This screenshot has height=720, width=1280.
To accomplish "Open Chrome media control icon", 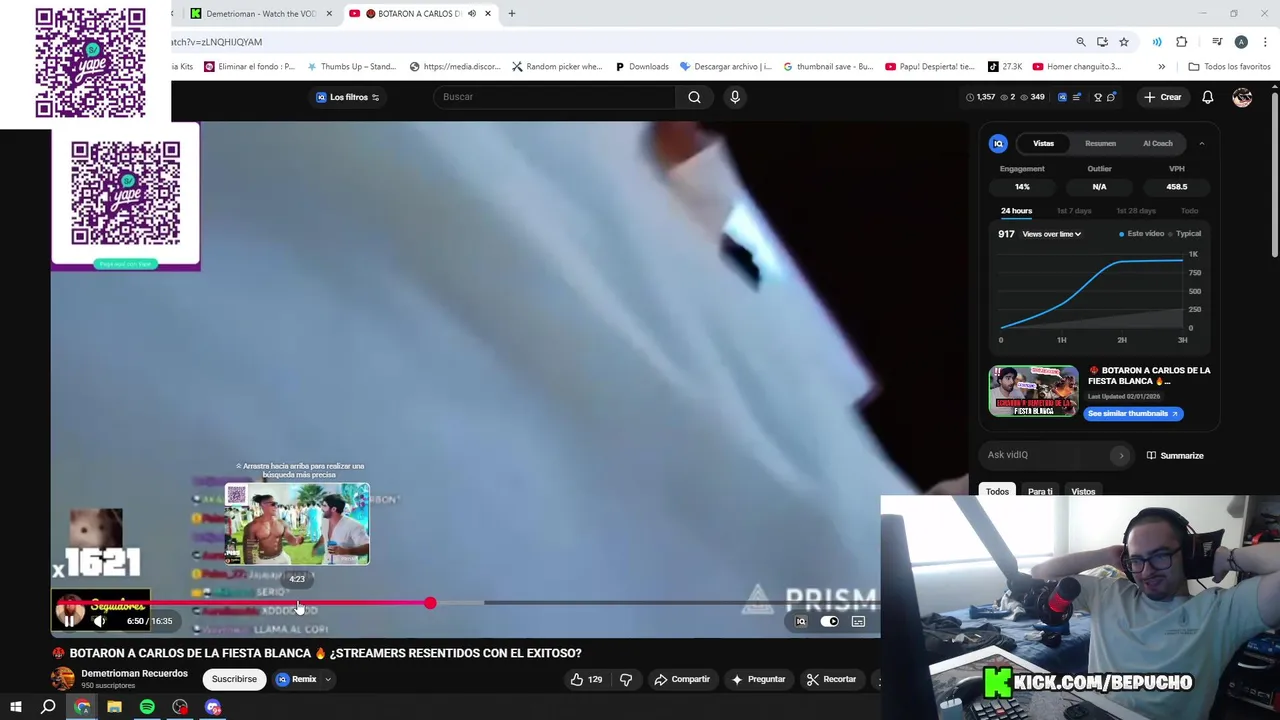I will click(1217, 42).
